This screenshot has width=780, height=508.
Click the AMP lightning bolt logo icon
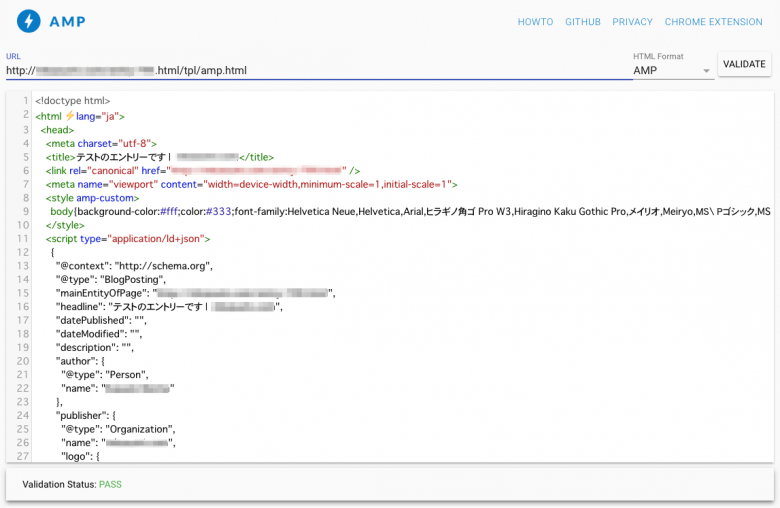[x=30, y=21]
